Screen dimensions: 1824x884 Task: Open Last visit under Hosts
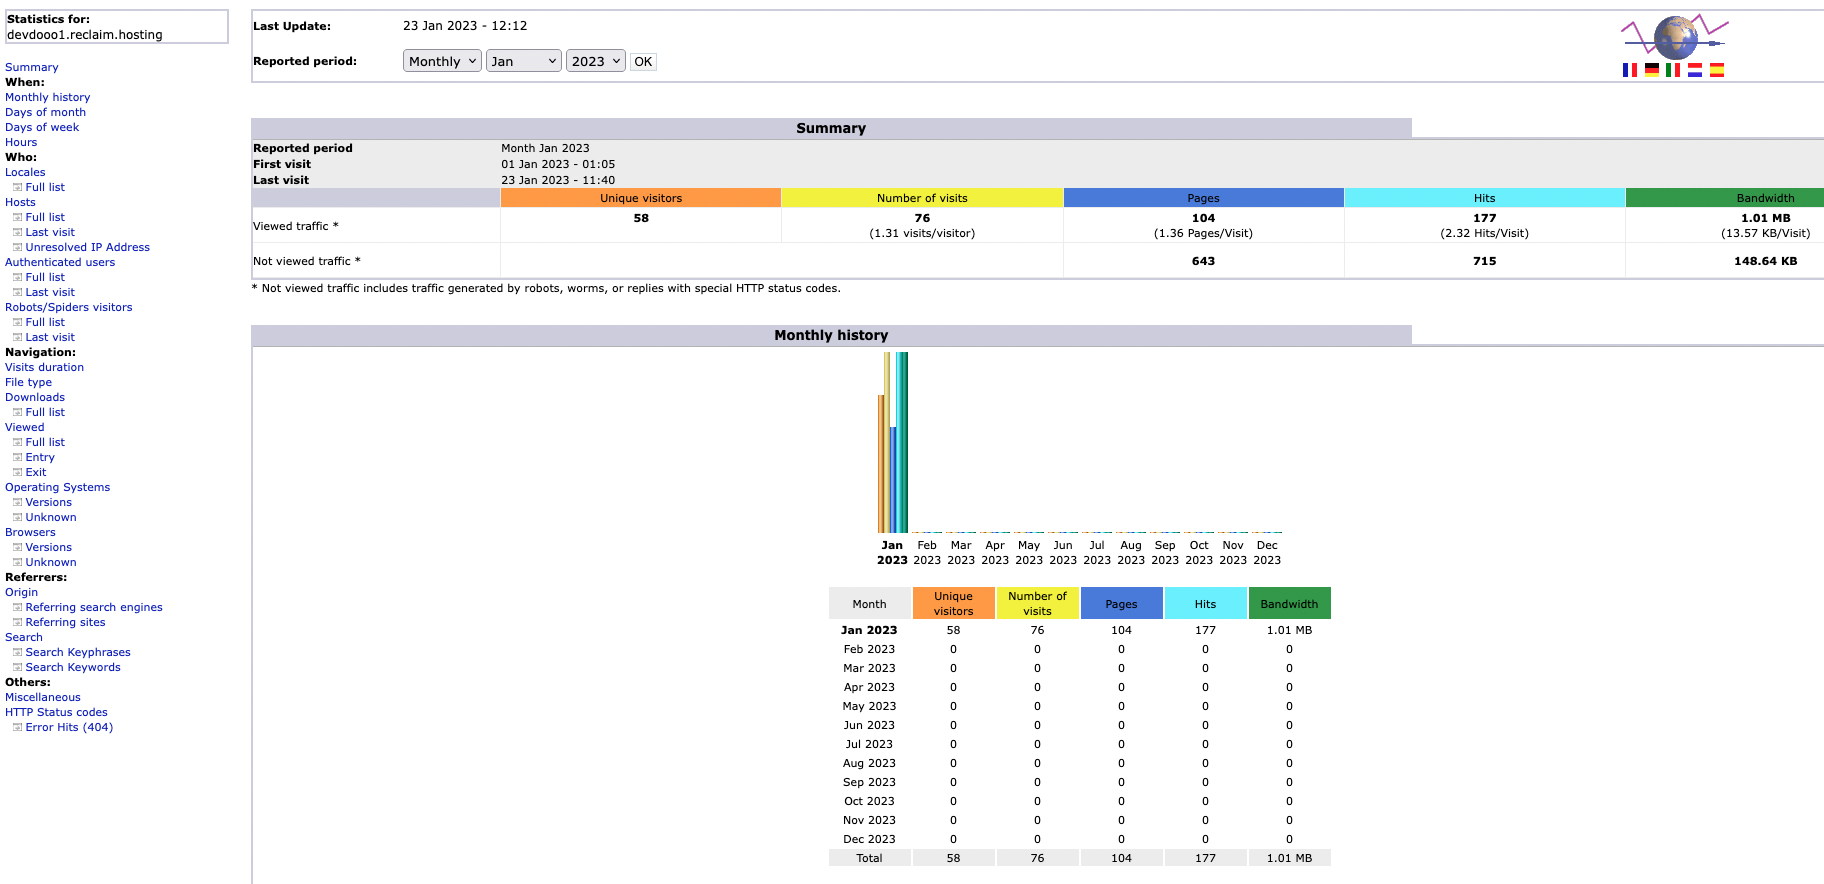tap(50, 232)
